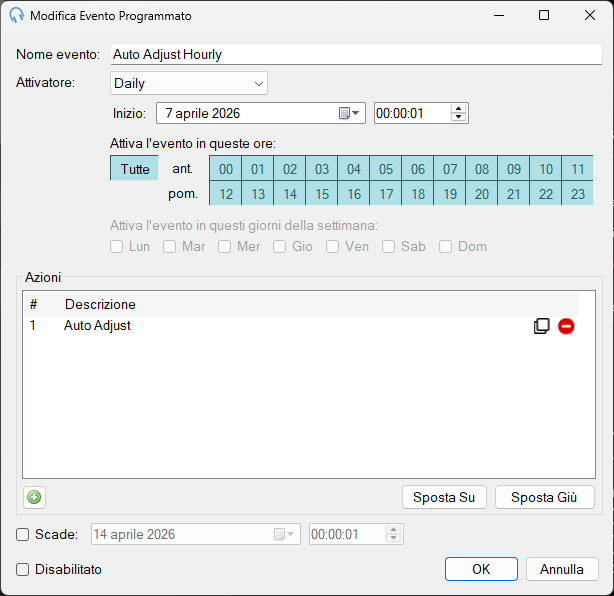The width and height of the screenshot is (614, 596).
Task: Select the Auto Adjust action row
Action: click(302, 326)
